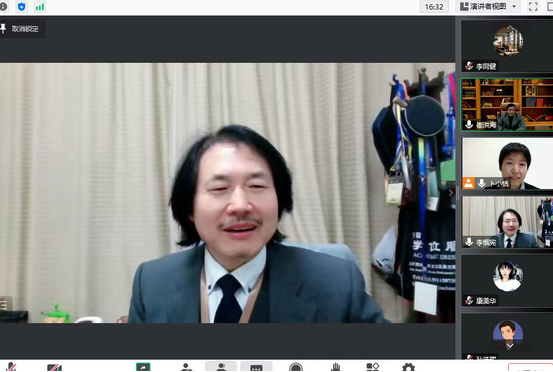Enter full screen mode icon
Screen dimensions: 553x372
(533, 6)
